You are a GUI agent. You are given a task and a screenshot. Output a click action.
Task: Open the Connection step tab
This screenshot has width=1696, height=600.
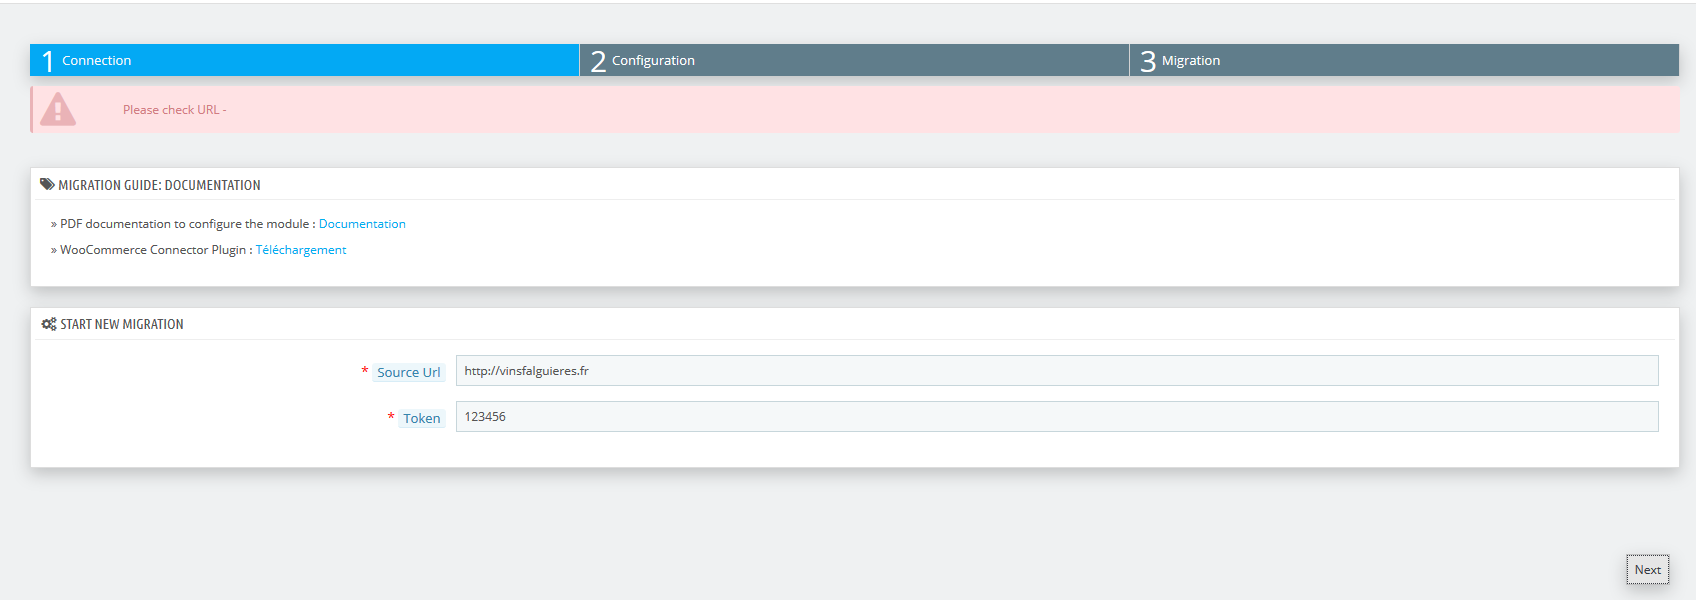304,60
